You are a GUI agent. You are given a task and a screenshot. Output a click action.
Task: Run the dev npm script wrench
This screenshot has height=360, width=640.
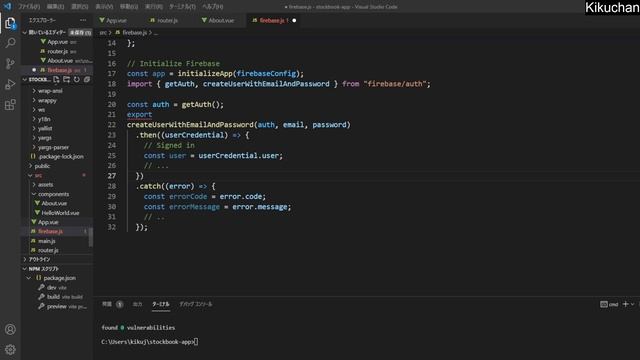pyautogui.click(x=41, y=287)
